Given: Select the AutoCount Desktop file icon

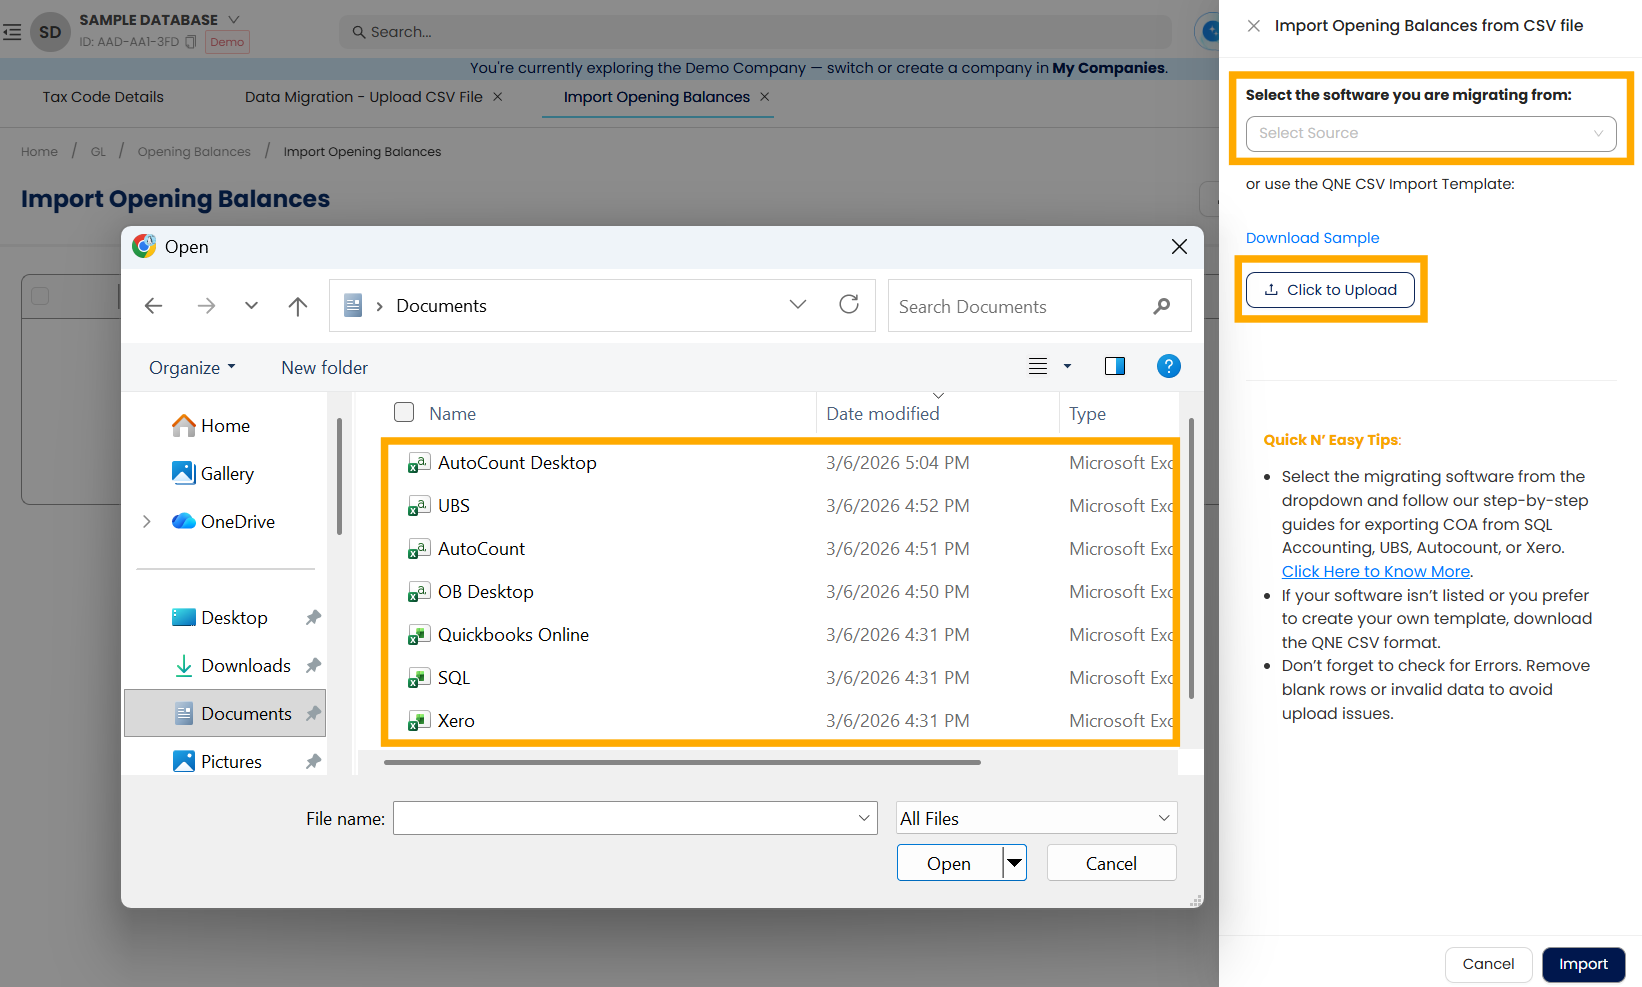Looking at the screenshot, I should [x=419, y=463].
